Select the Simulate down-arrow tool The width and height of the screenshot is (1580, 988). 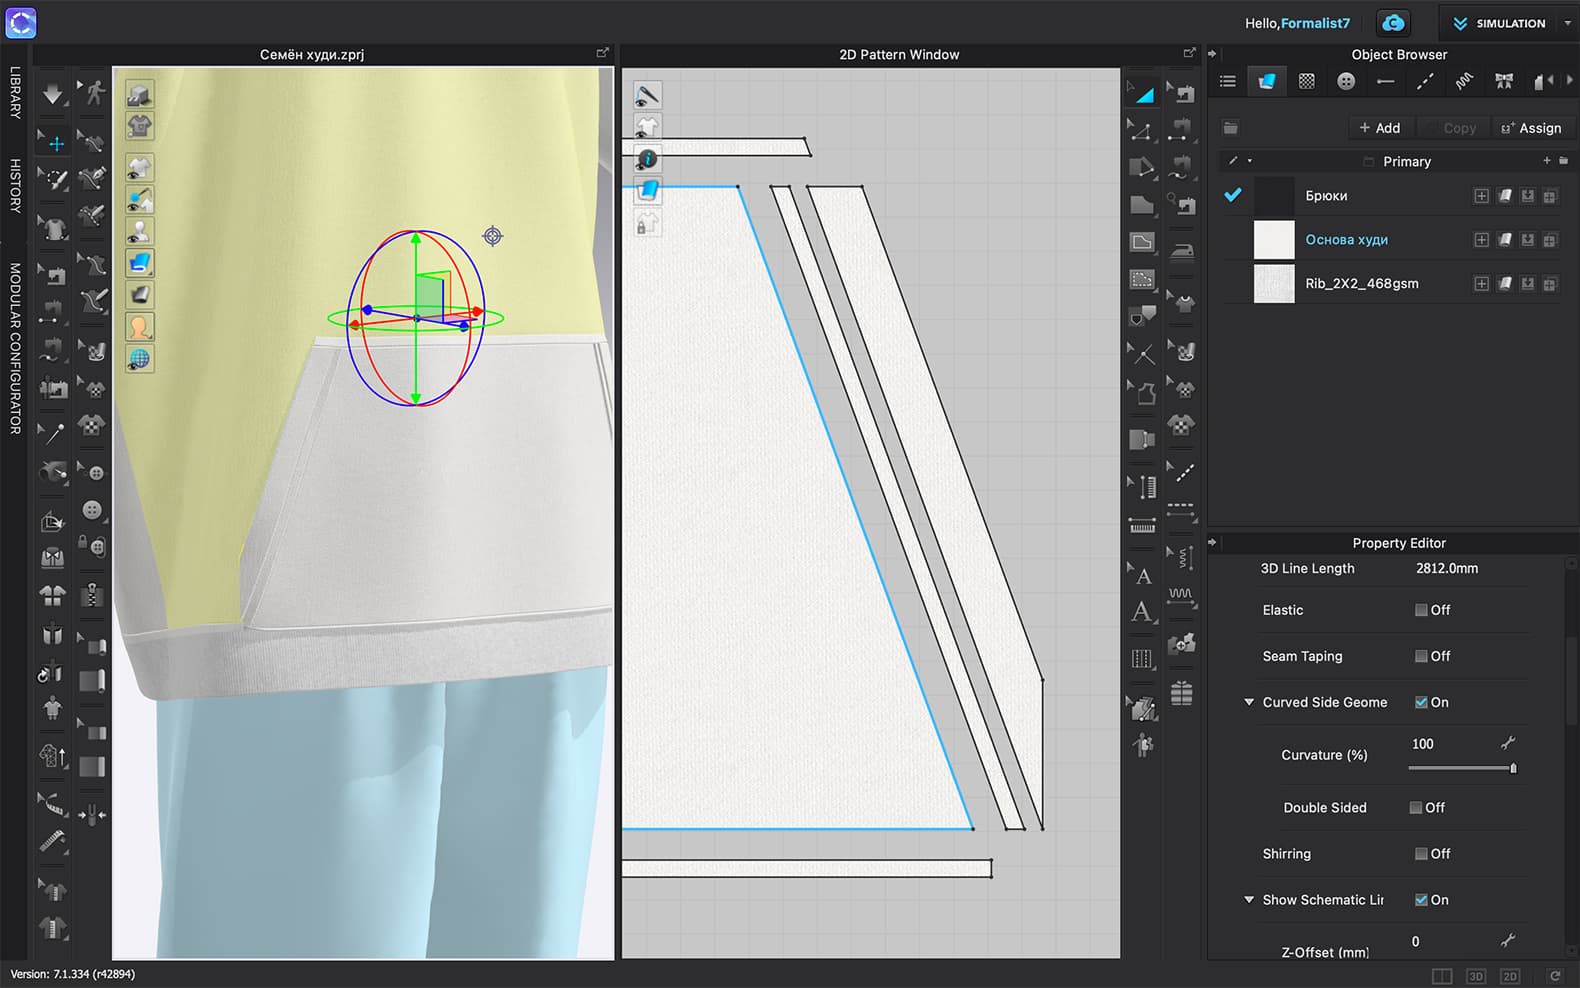[x=52, y=95]
